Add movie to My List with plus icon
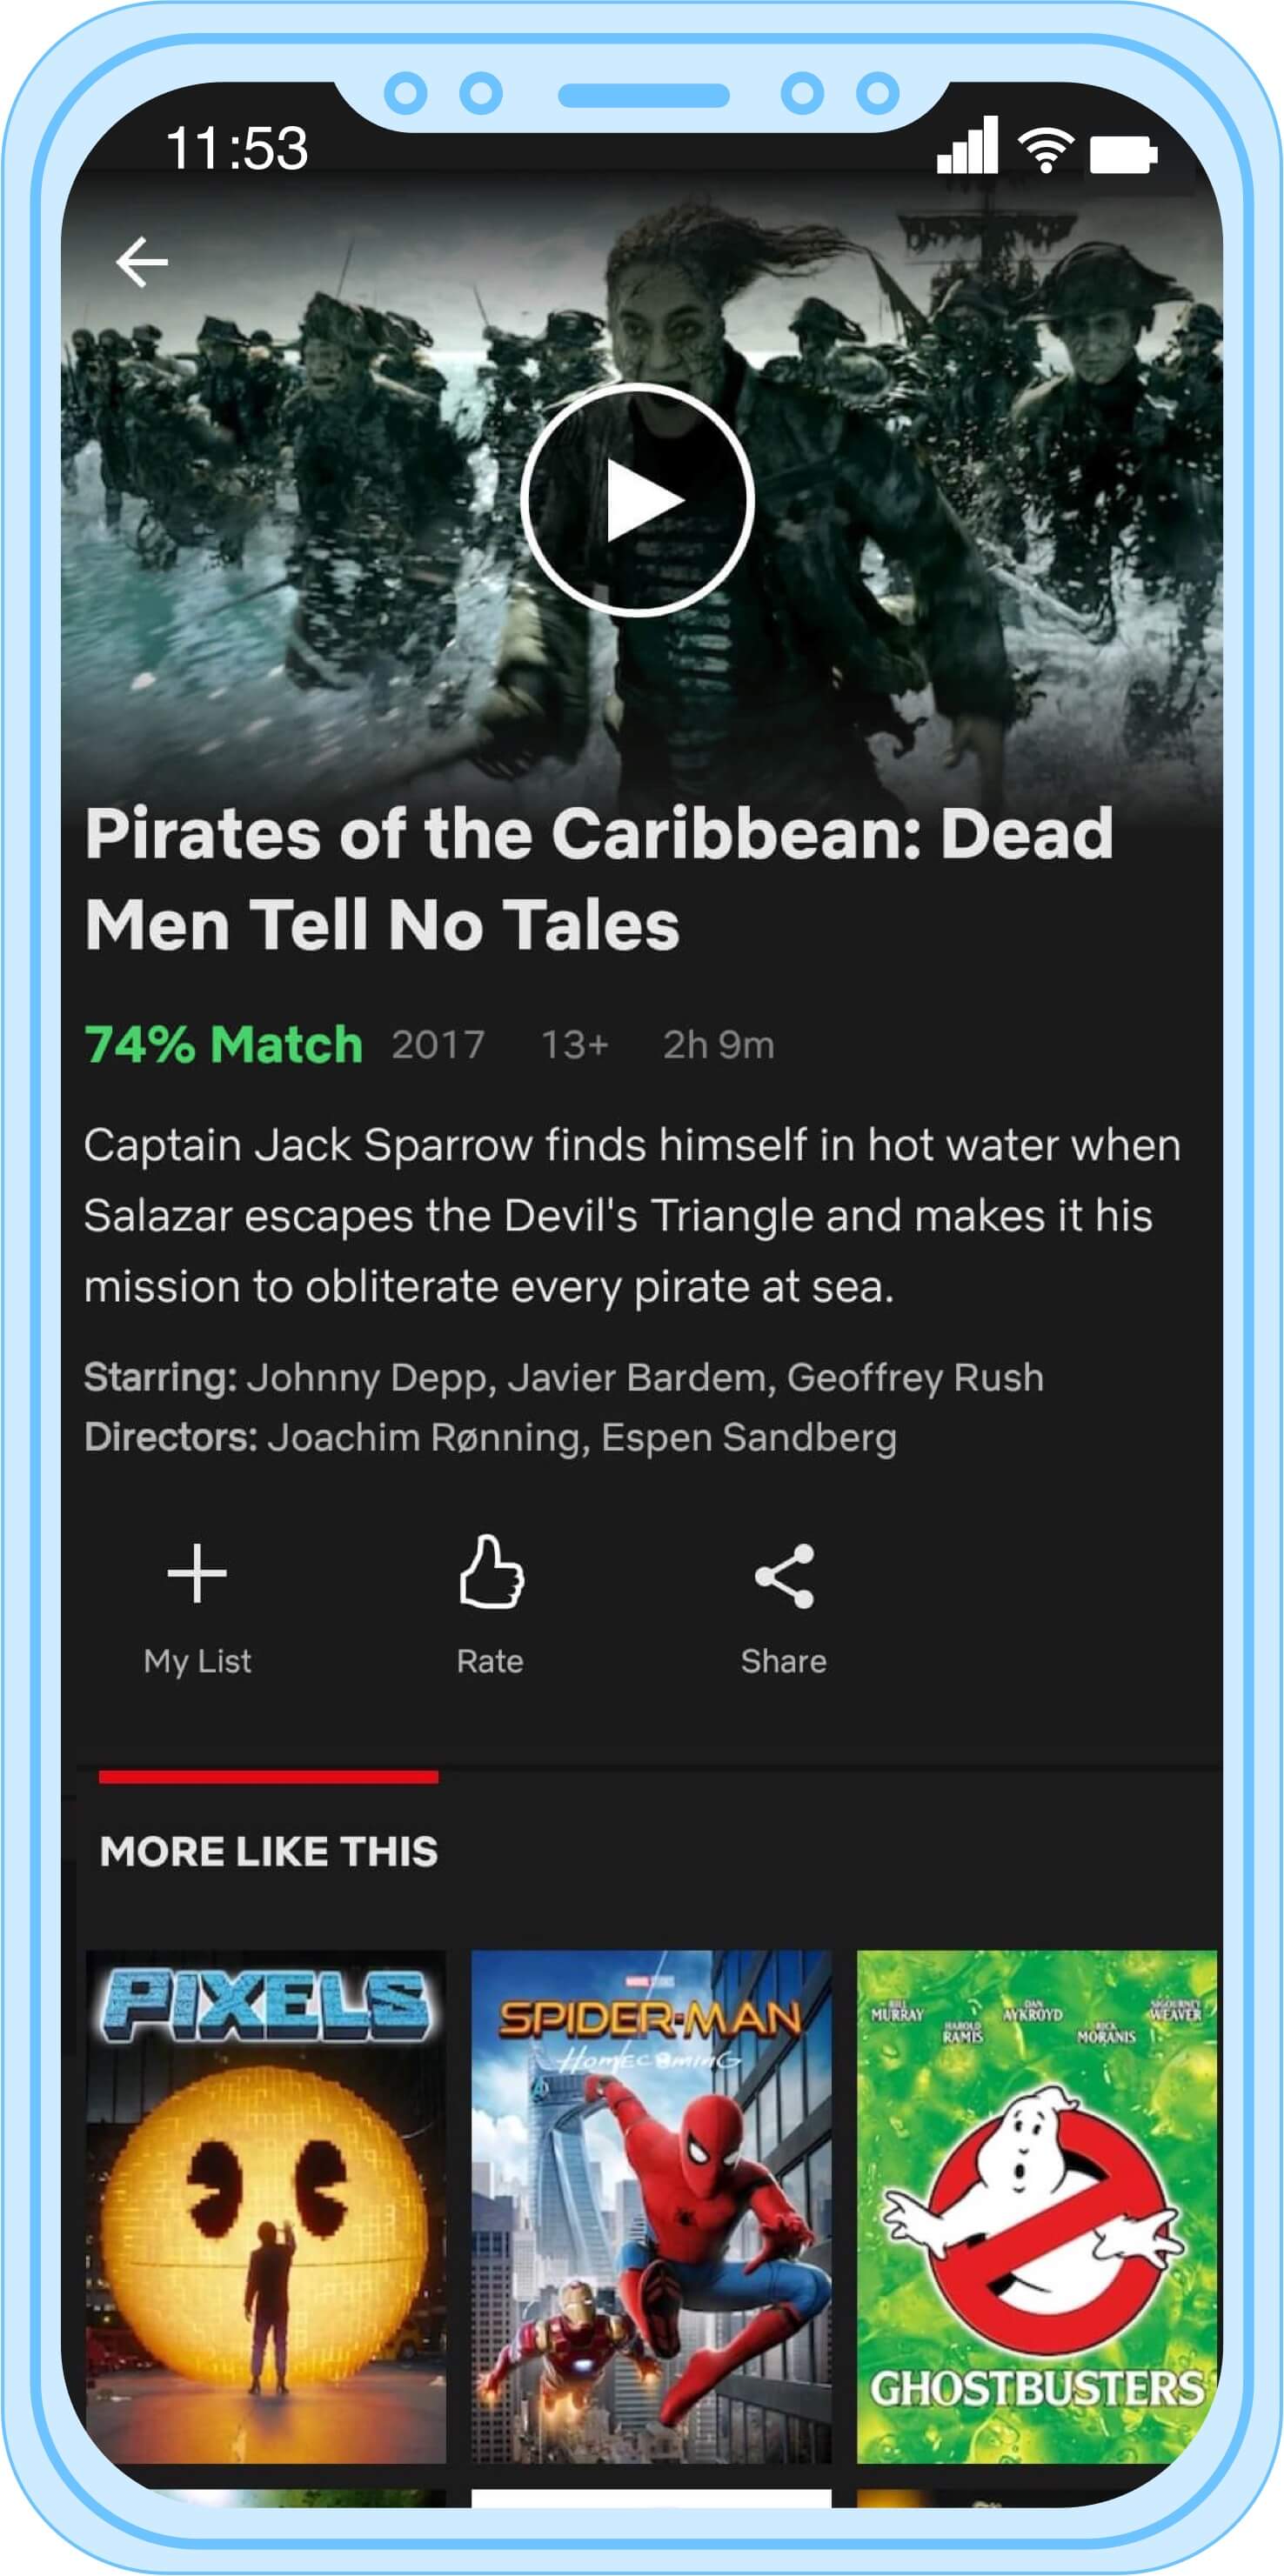Viewport: 1284px width, 2576px height. pos(197,1573)
